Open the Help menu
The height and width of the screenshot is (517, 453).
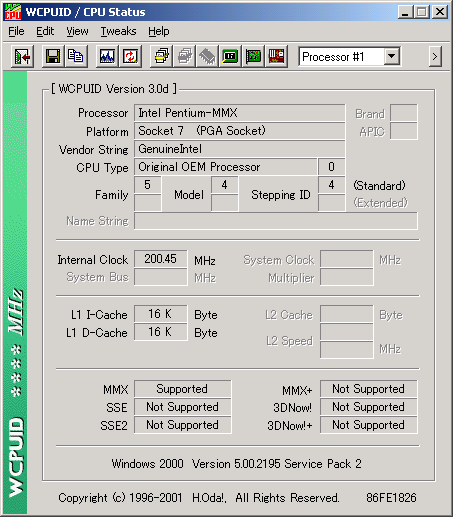click(159, 31)
